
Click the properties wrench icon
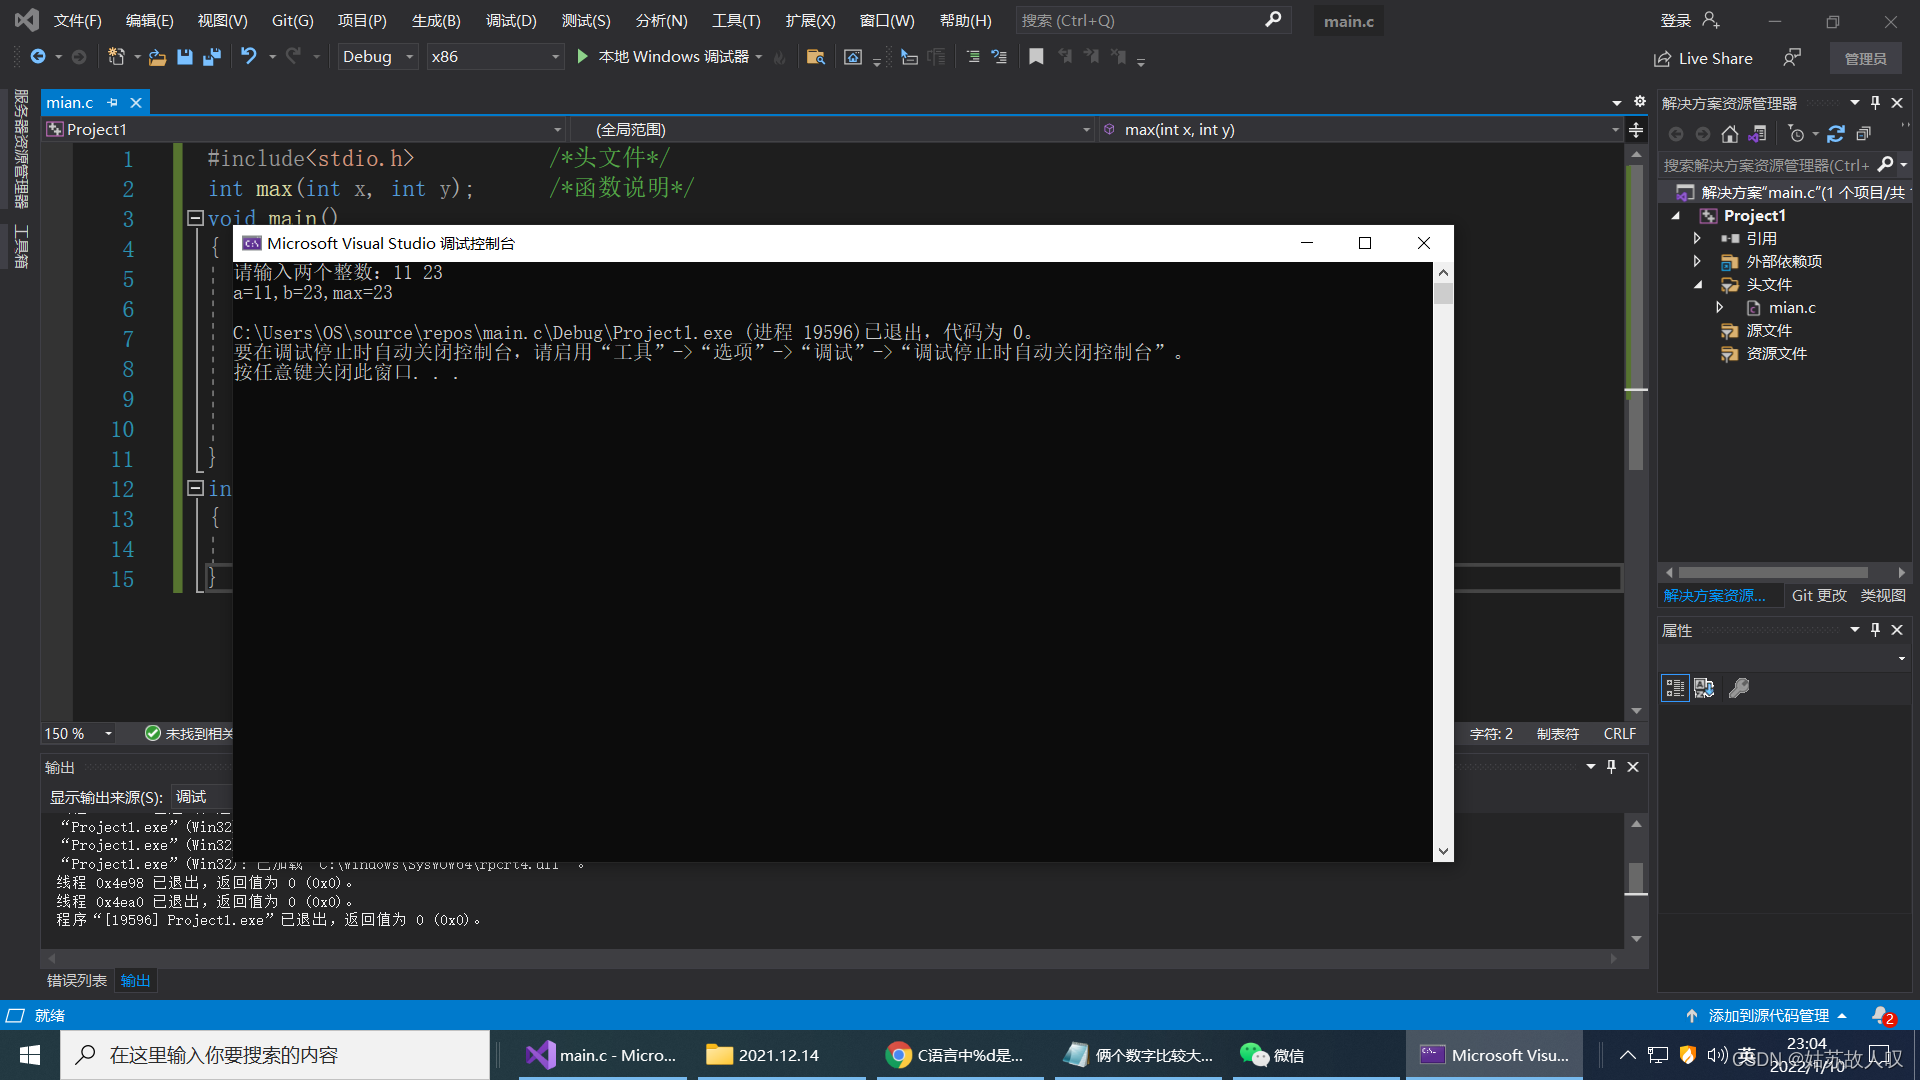pyautogui.click(x=1739, y=688)
